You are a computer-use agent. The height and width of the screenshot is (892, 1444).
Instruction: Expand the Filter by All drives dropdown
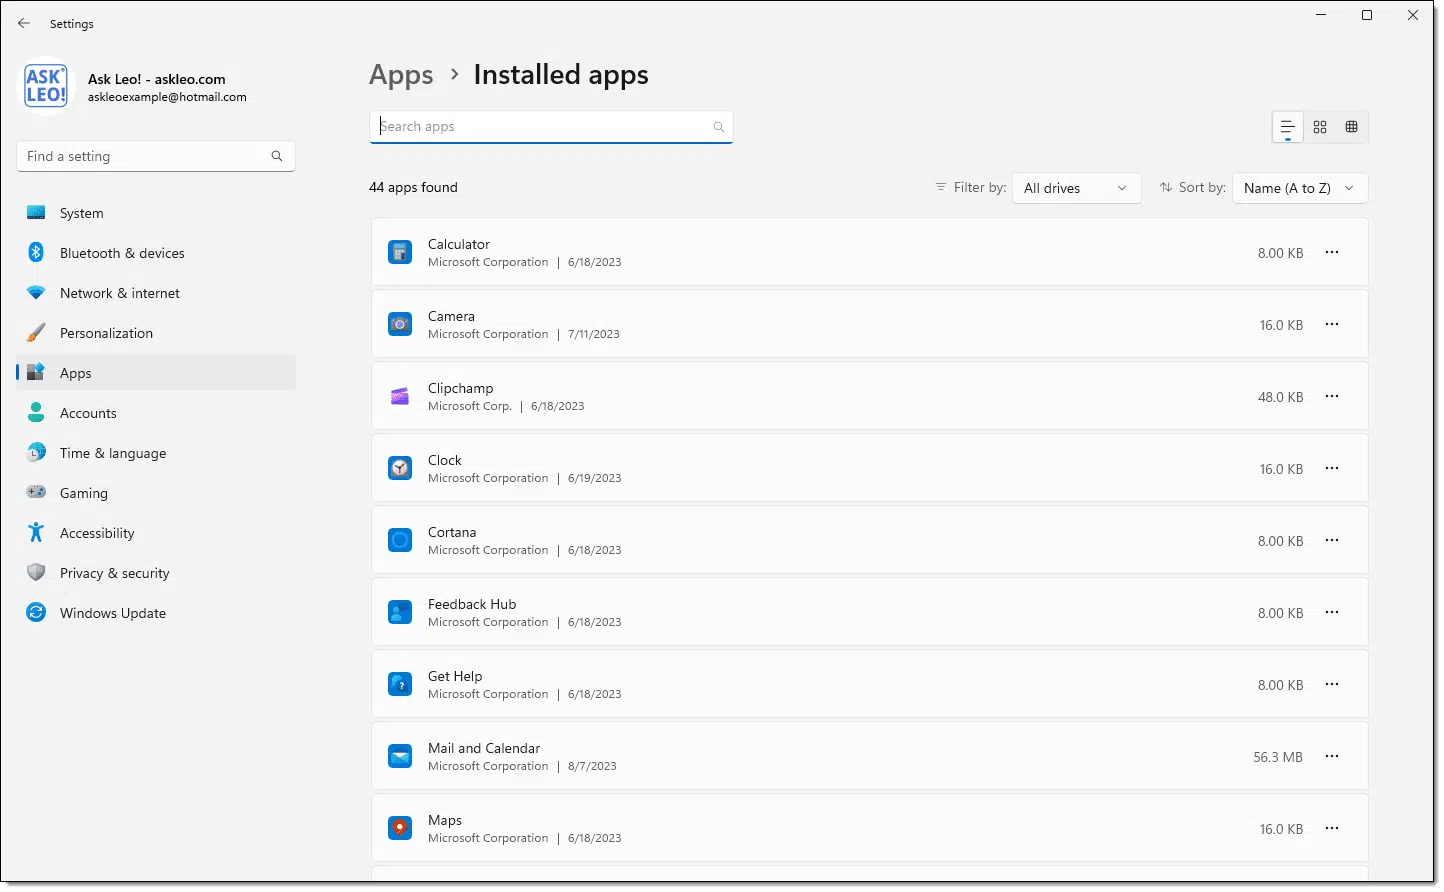click(1077, 188)
